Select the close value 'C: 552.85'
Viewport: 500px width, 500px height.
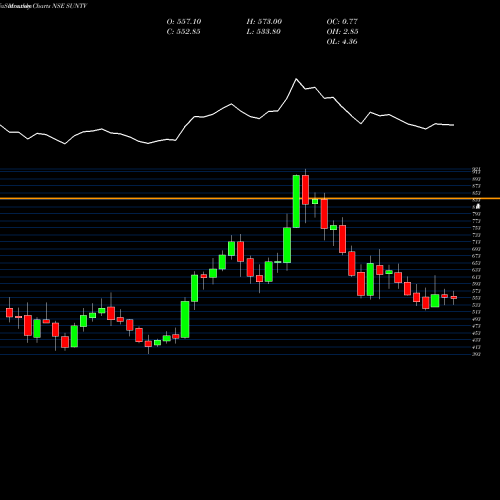click(x=183, y=32)
